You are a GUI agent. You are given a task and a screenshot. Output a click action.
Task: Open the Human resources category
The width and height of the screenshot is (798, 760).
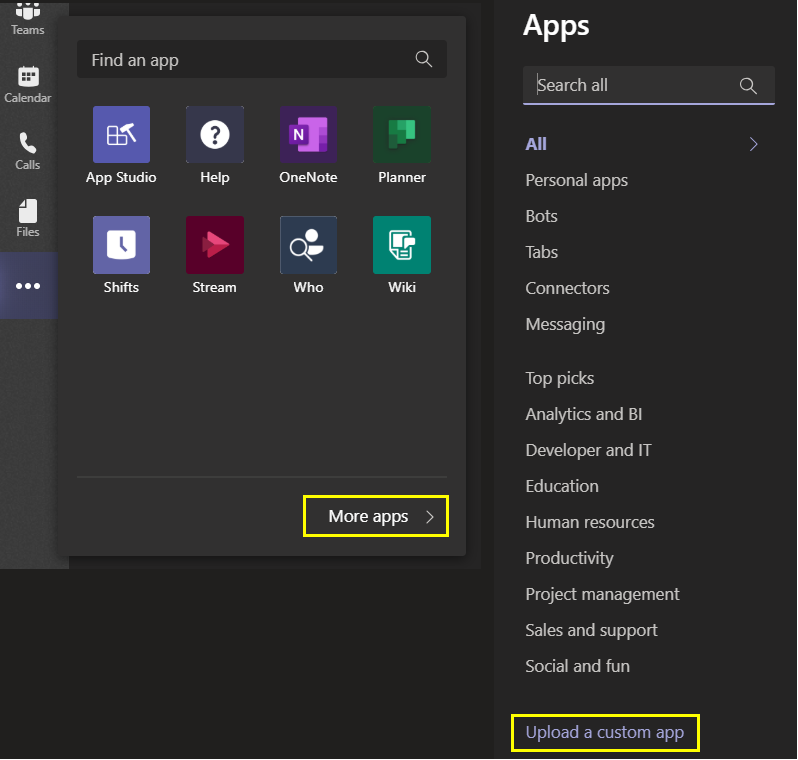pyautogui.click(x=590, y=522)
